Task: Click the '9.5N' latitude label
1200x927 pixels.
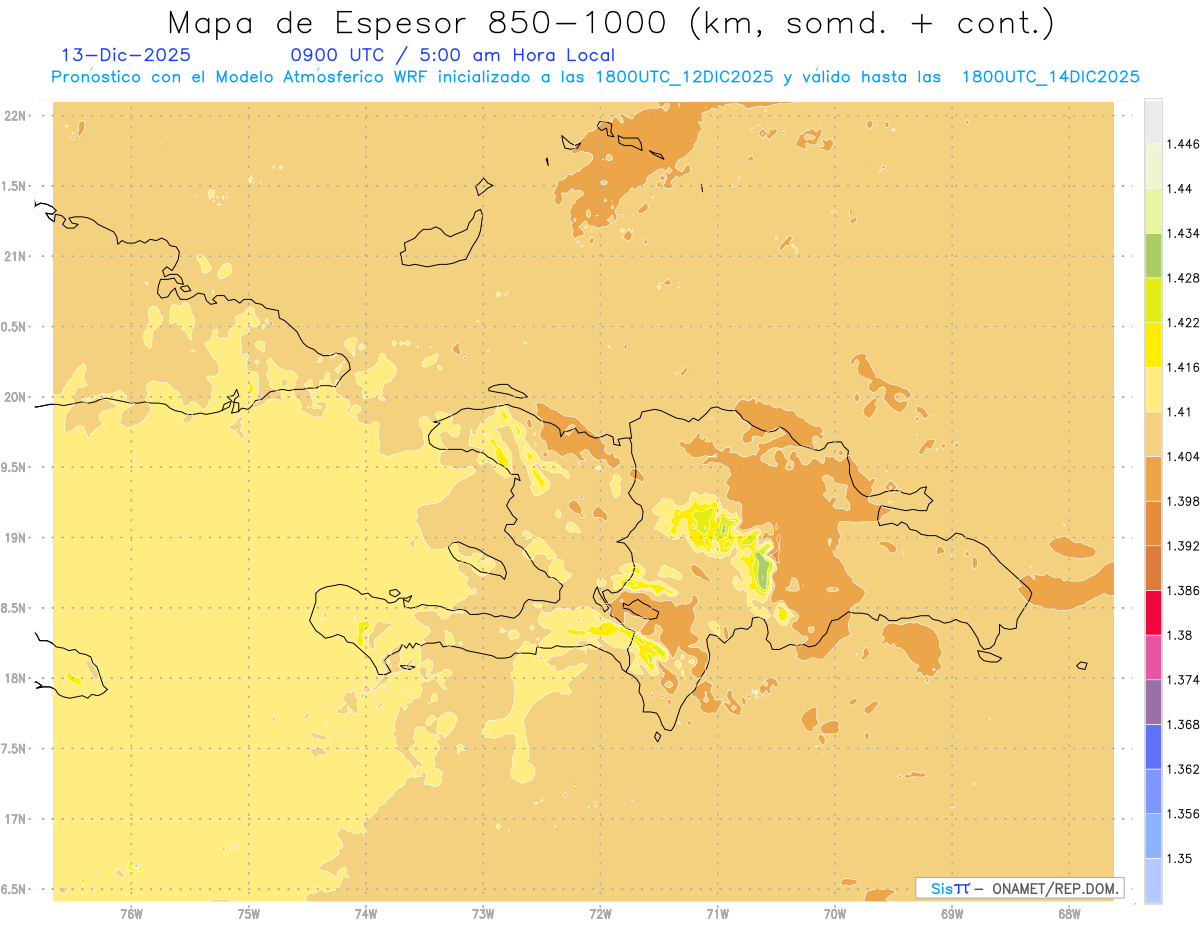Action: click(x=14, y=467)
